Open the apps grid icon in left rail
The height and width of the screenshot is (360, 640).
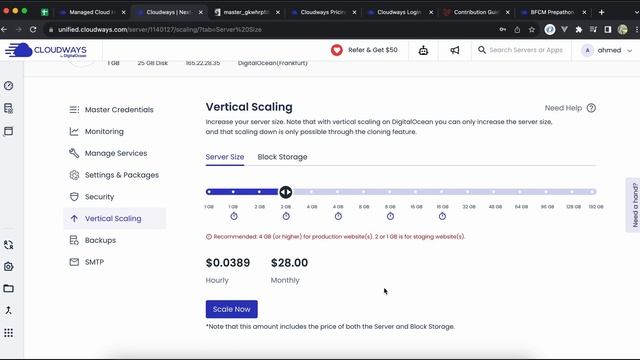[x=9, y=333]
